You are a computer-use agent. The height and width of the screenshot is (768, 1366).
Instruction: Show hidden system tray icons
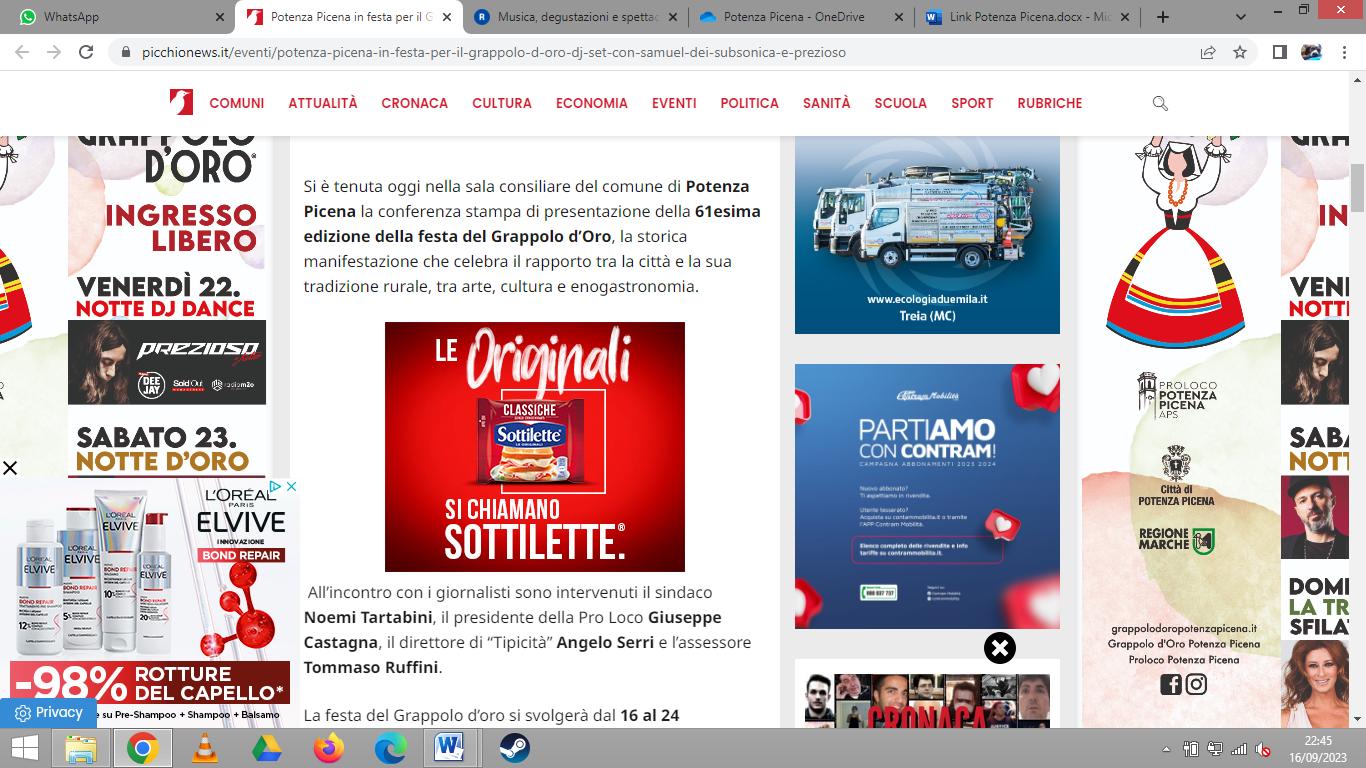(1166, 749)
